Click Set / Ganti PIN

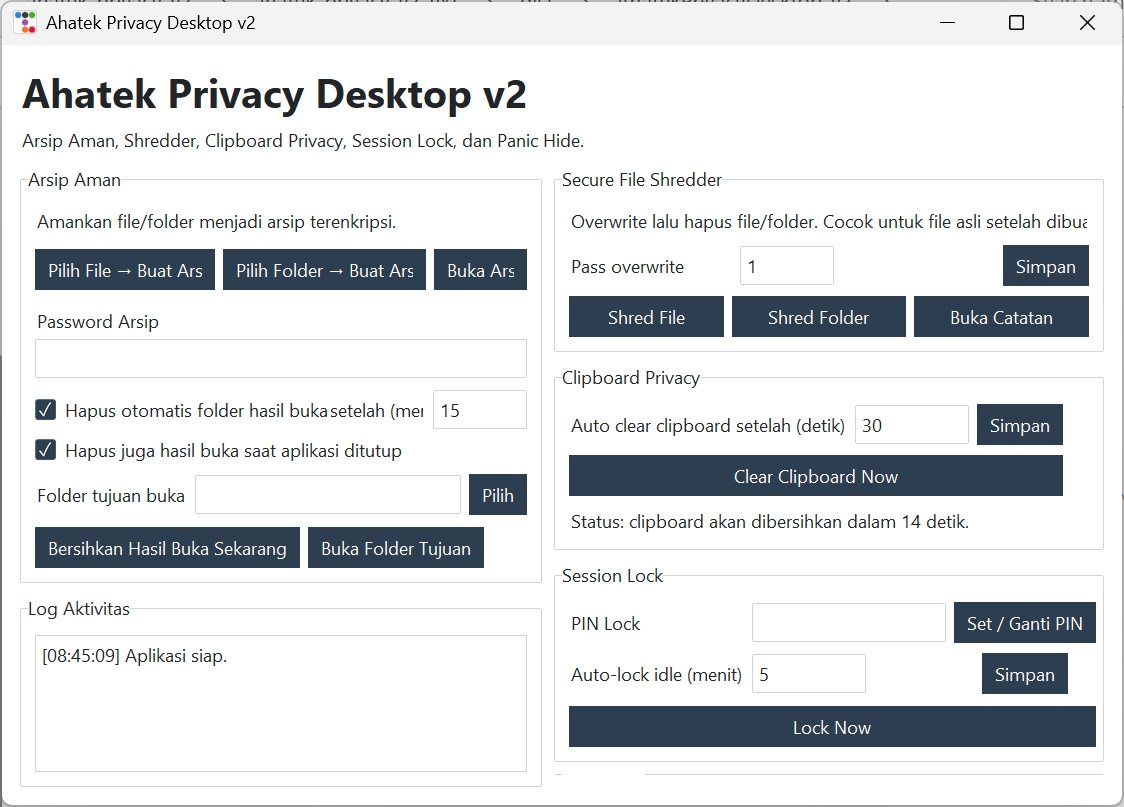point(1024,622)
